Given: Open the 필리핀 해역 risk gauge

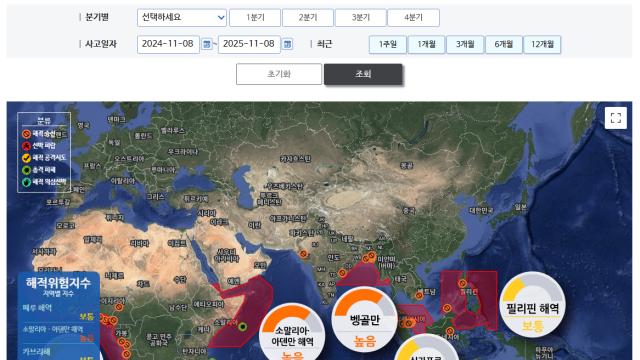Looking at the screenshot, I should coord(532,305).
